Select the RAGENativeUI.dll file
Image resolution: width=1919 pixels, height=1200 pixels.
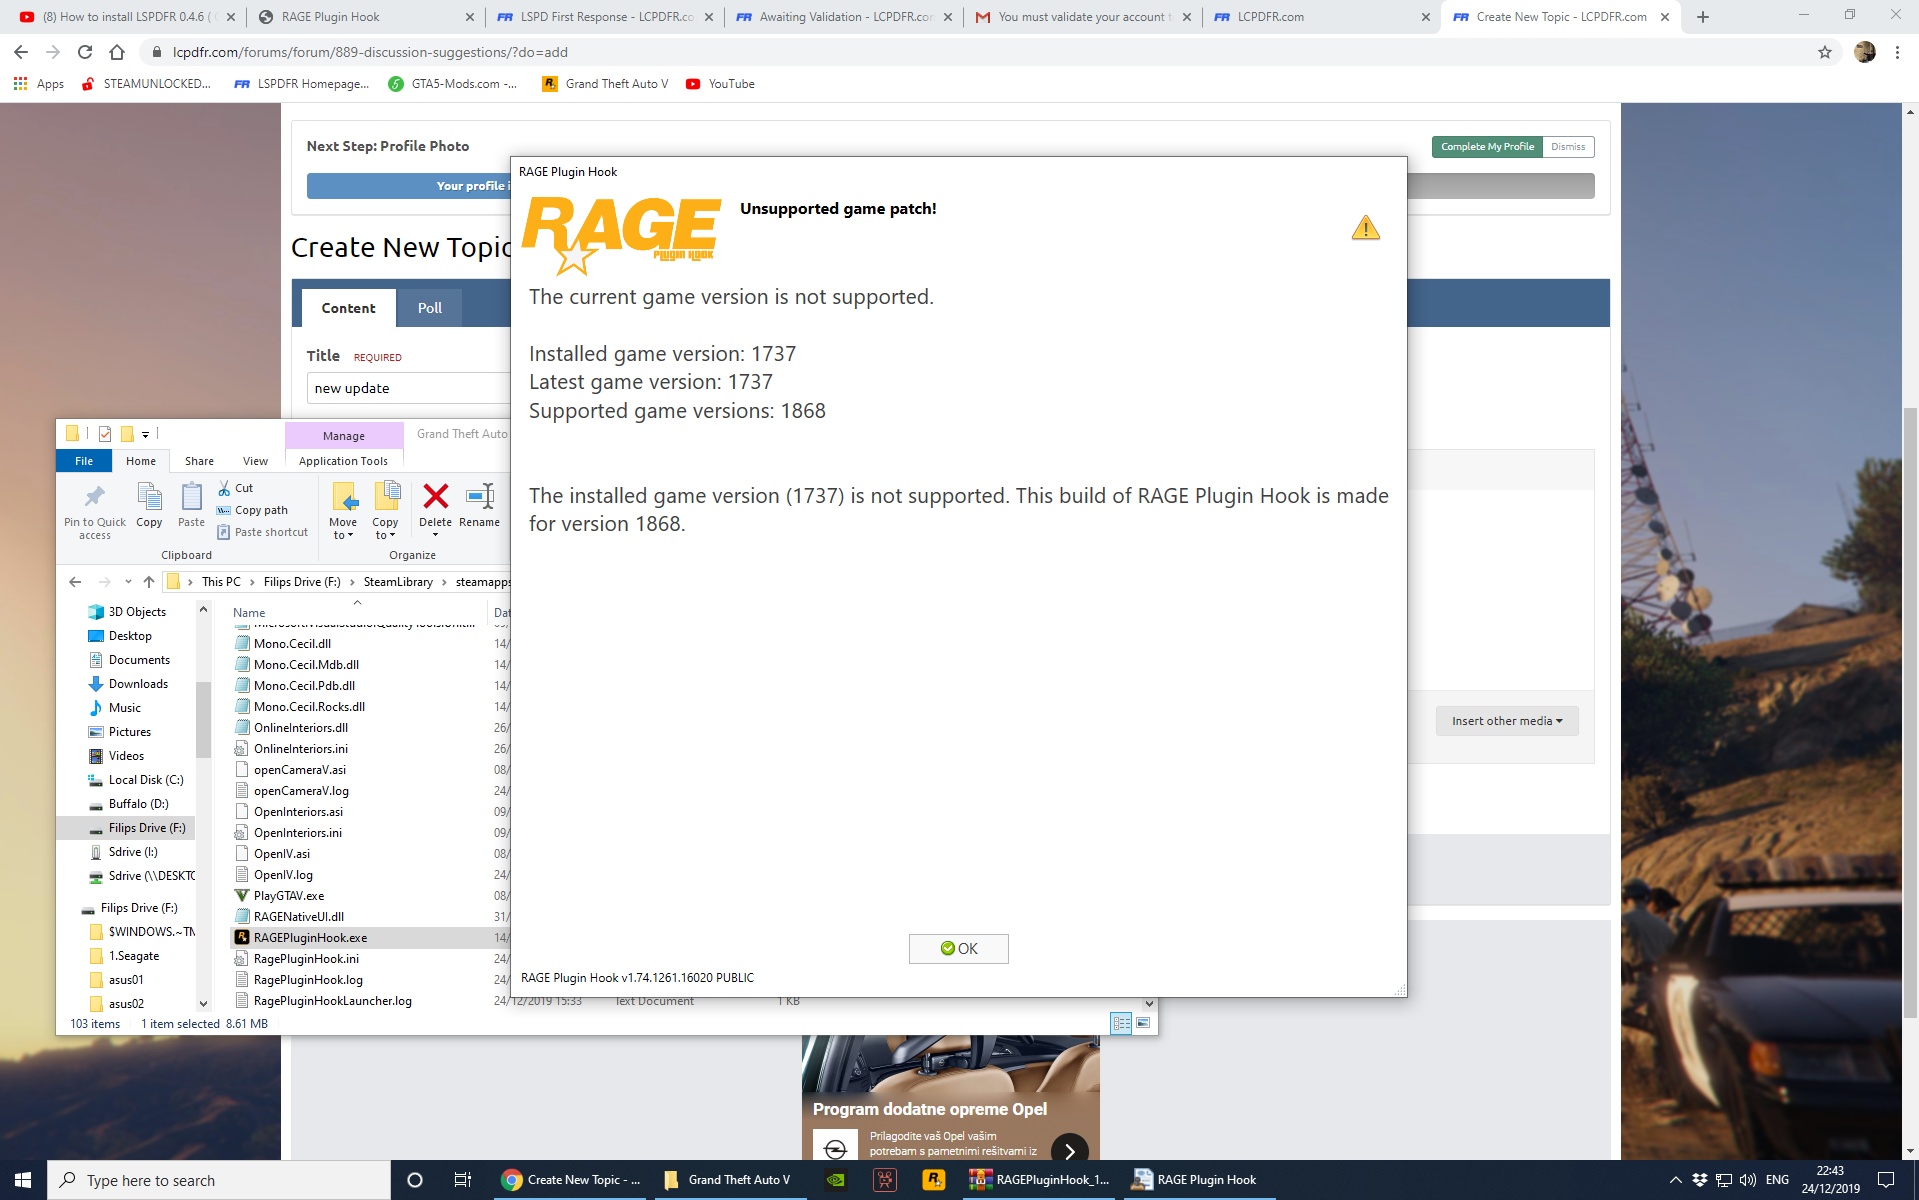(298, 917)
